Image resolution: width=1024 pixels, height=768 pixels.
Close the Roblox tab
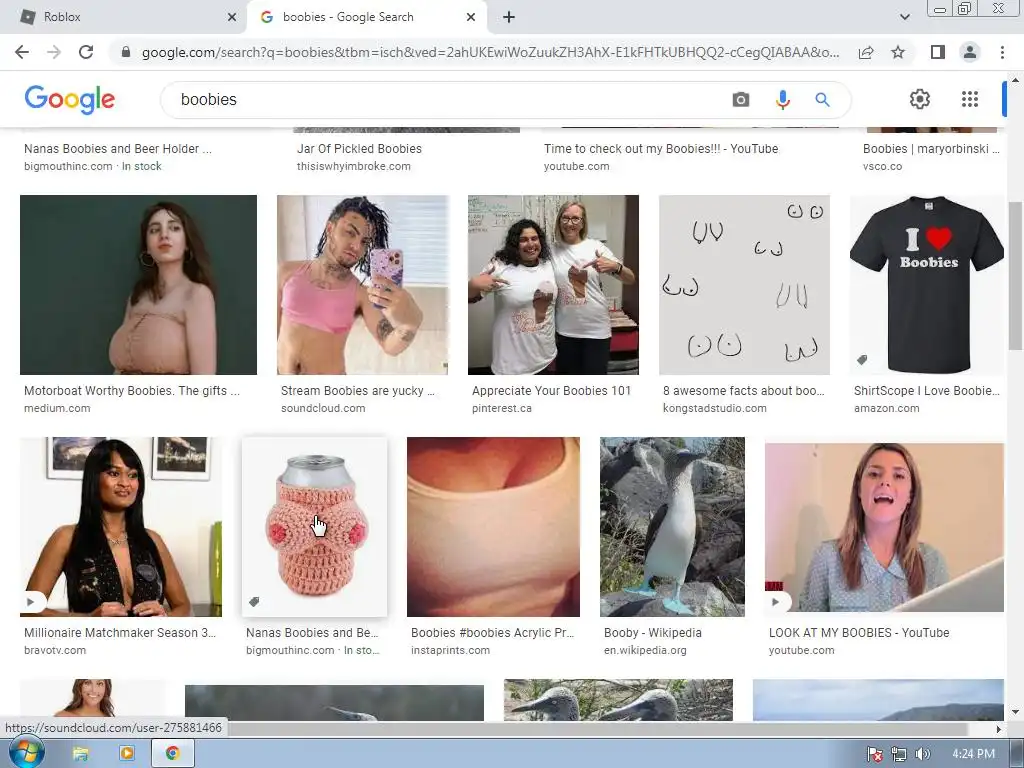click(x=232, y=17)
